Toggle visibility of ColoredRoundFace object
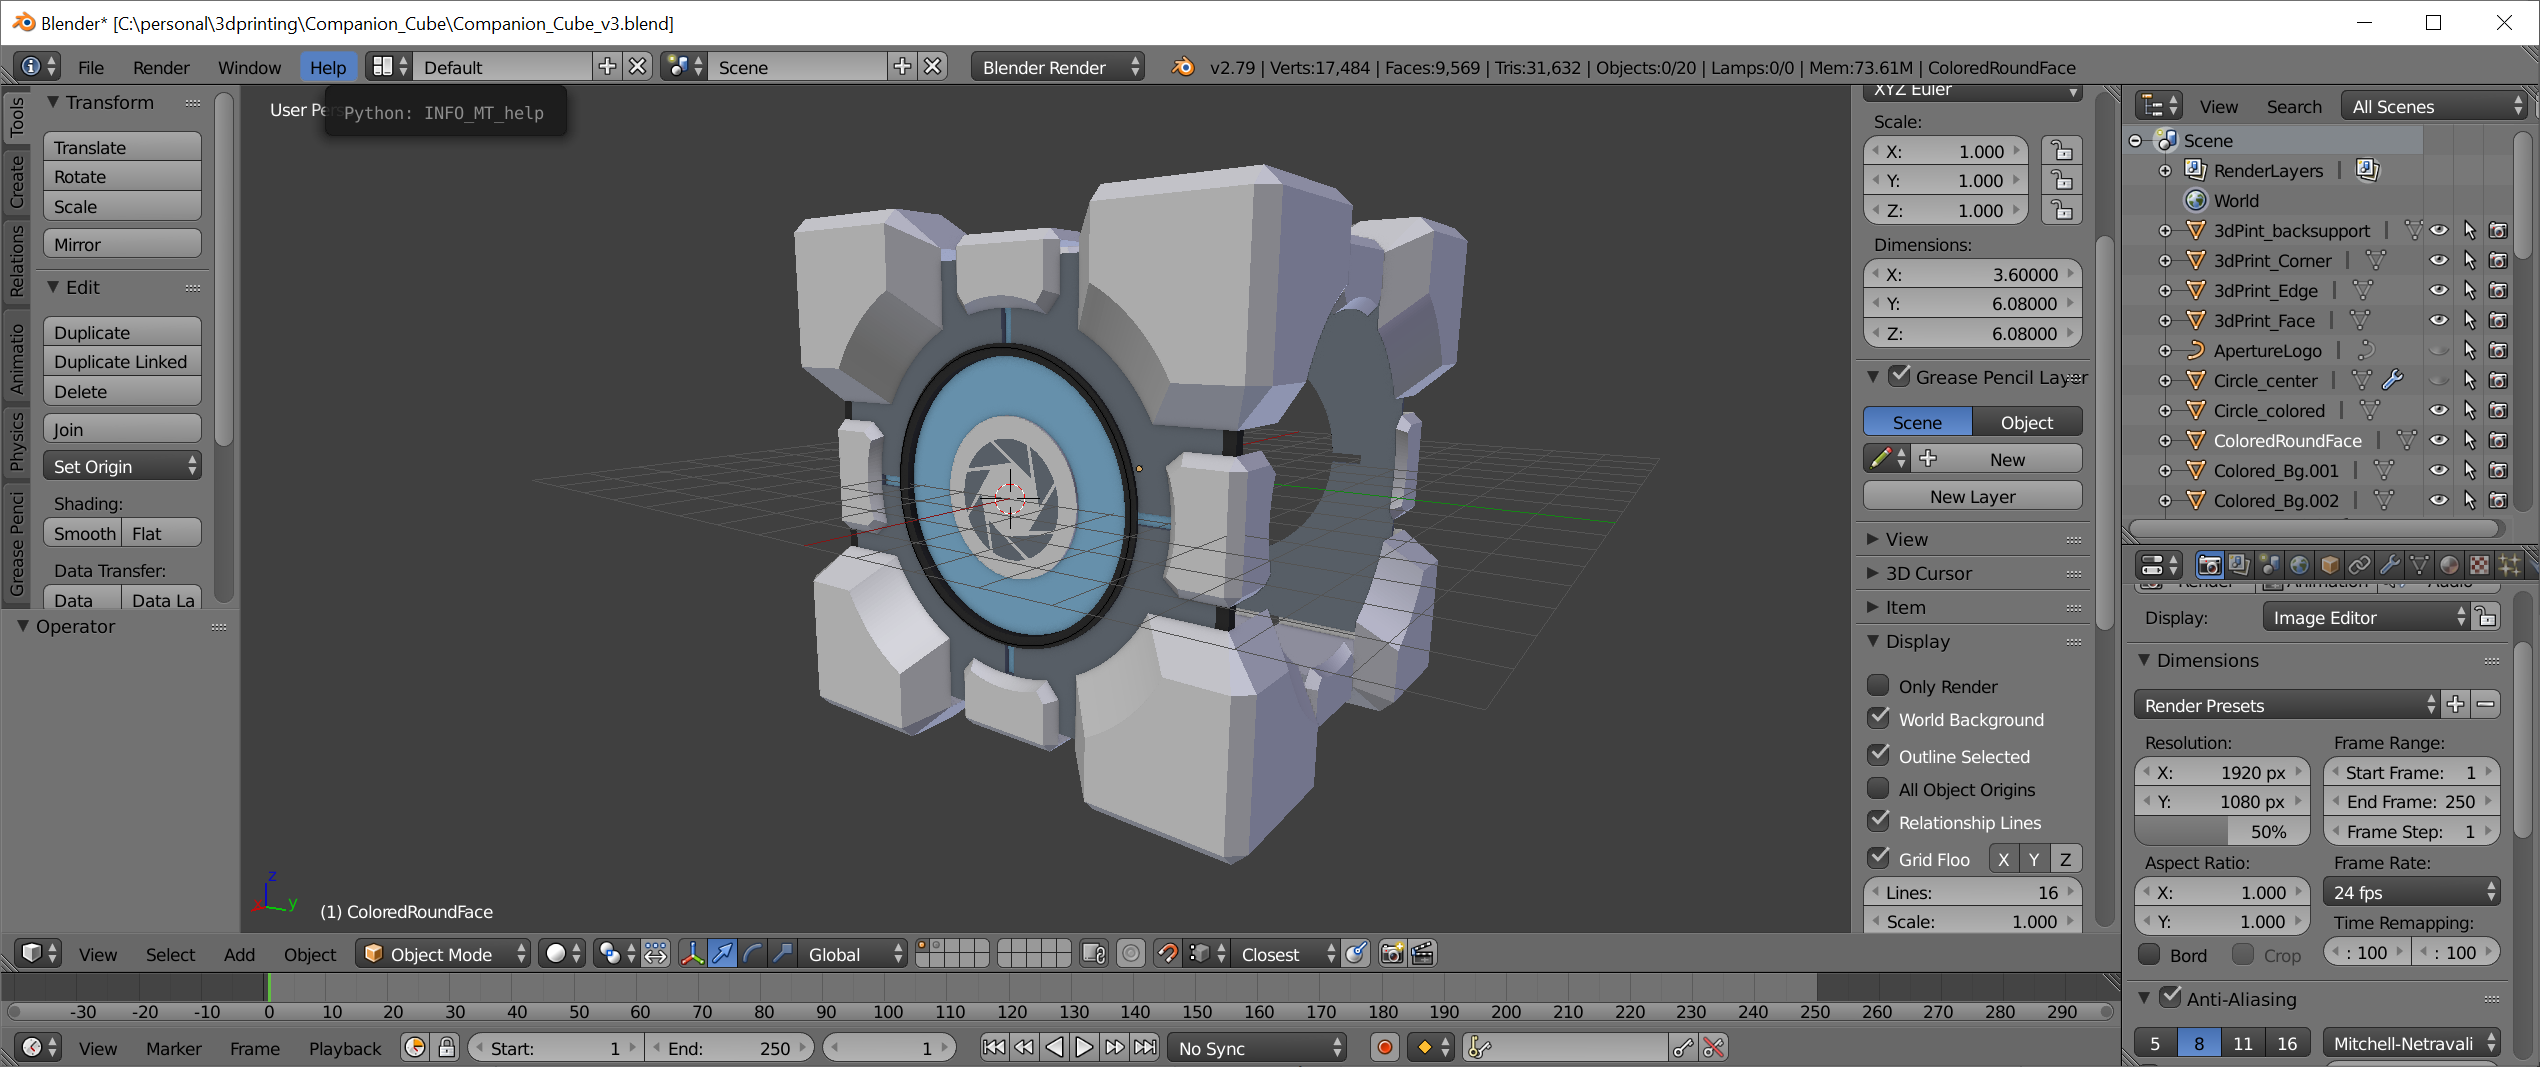This screenshot has height=1067, width=2540. coord(2439,440)
